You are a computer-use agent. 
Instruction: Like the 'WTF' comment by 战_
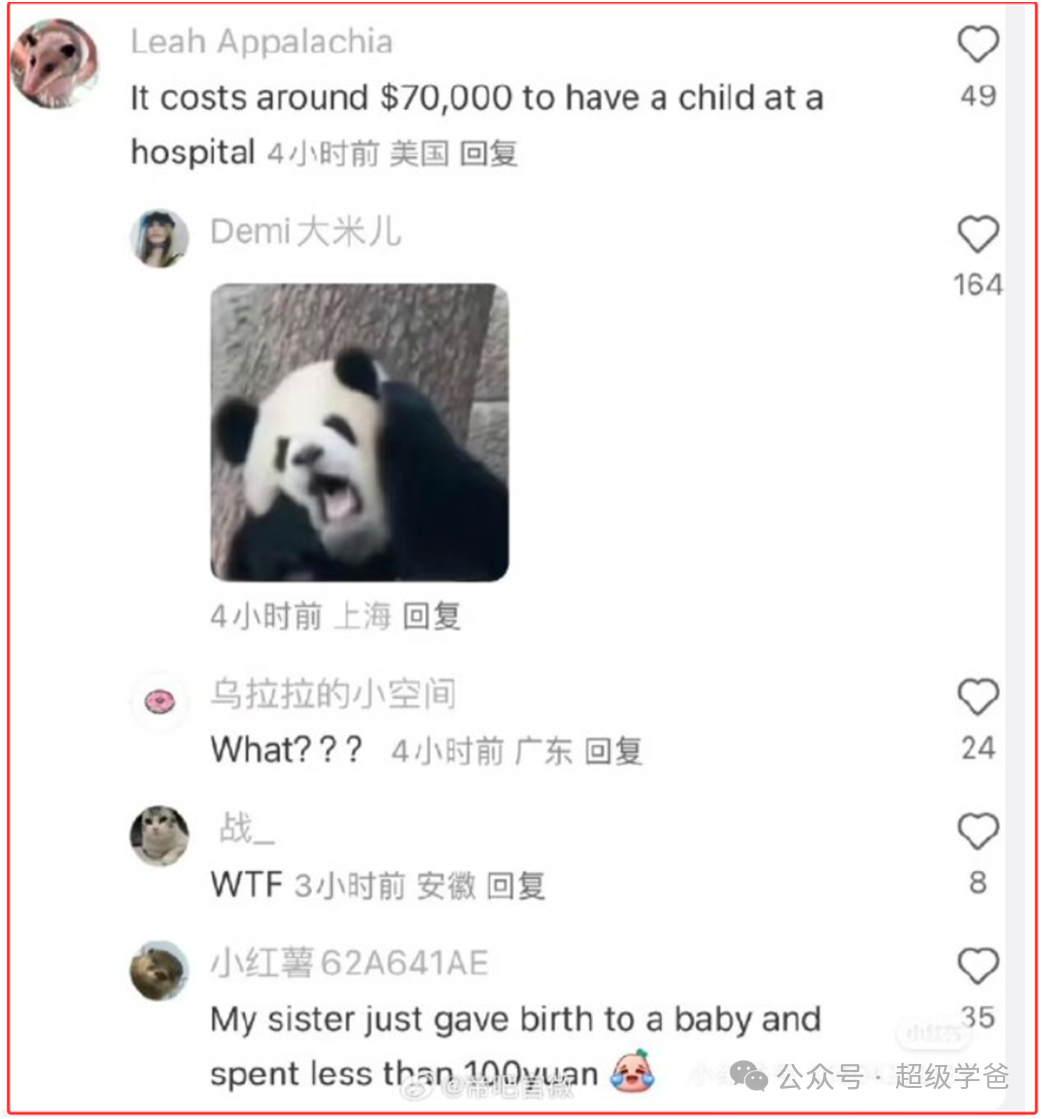977,831
